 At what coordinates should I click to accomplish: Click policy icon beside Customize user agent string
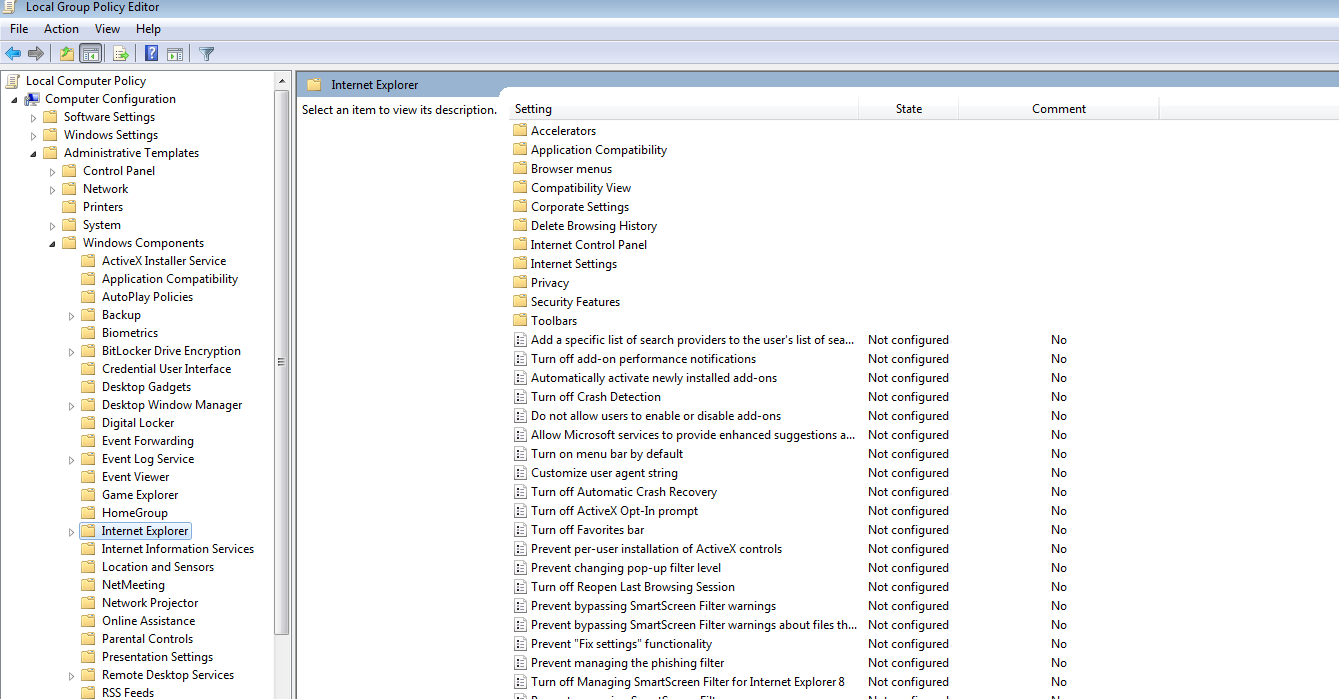520,473
